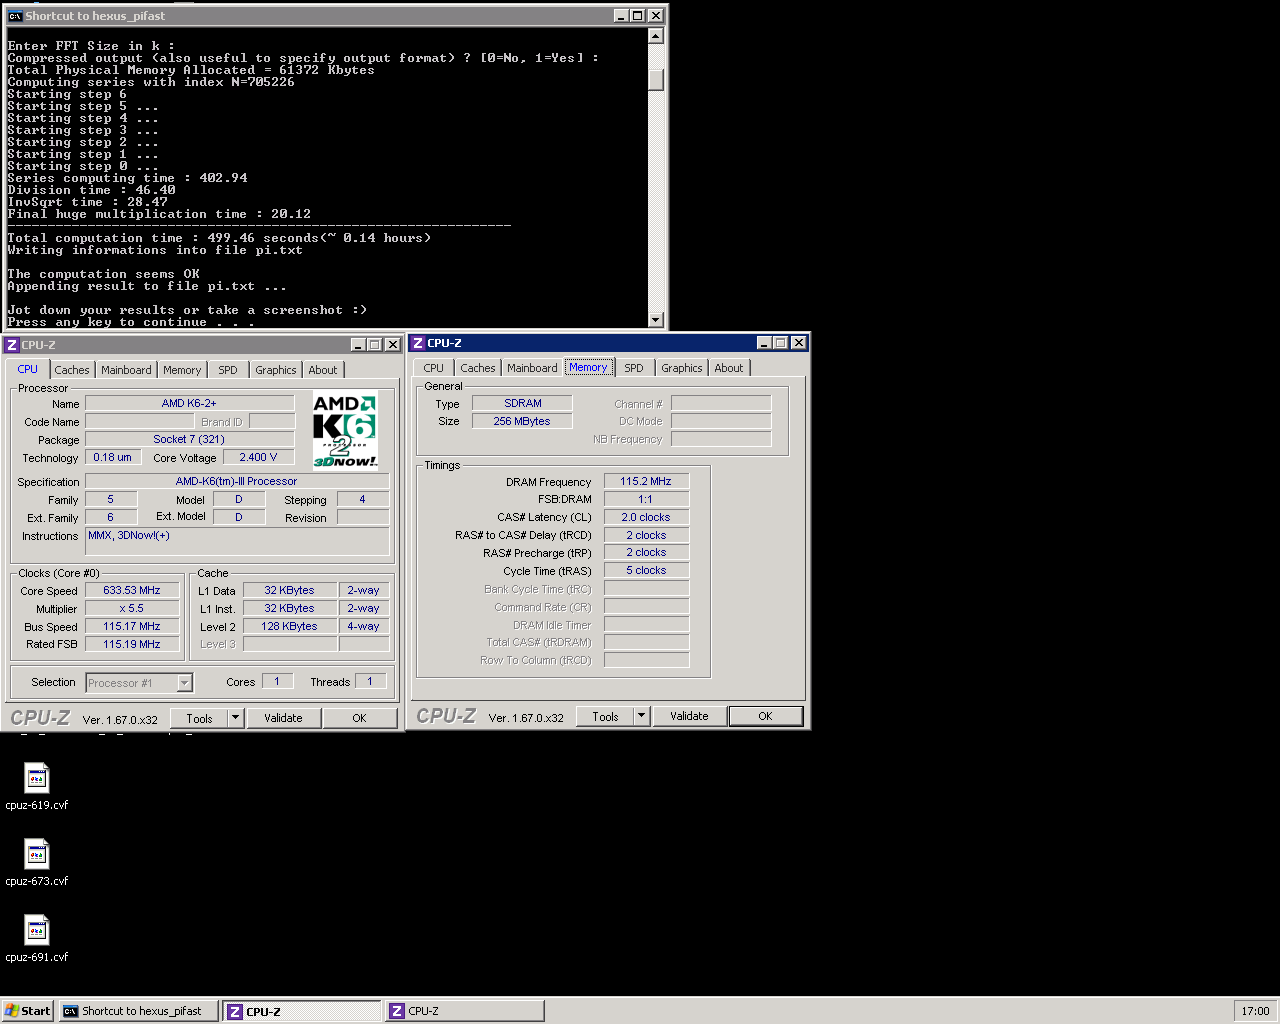
Task: Click Validate in left CPU-Z window
Action: (x=283, y=718)
